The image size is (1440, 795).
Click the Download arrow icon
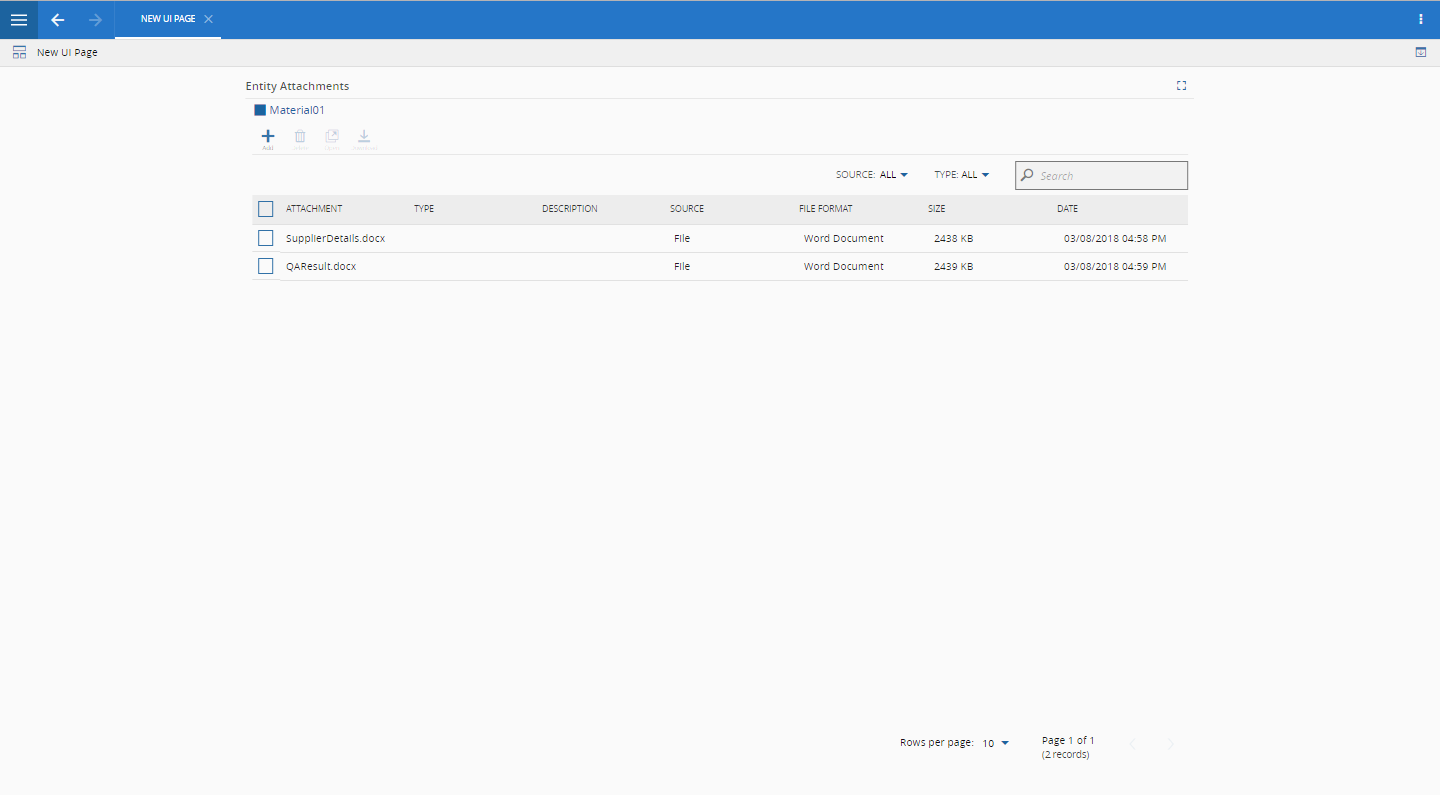pyautogui.click(x=365, y=138)
